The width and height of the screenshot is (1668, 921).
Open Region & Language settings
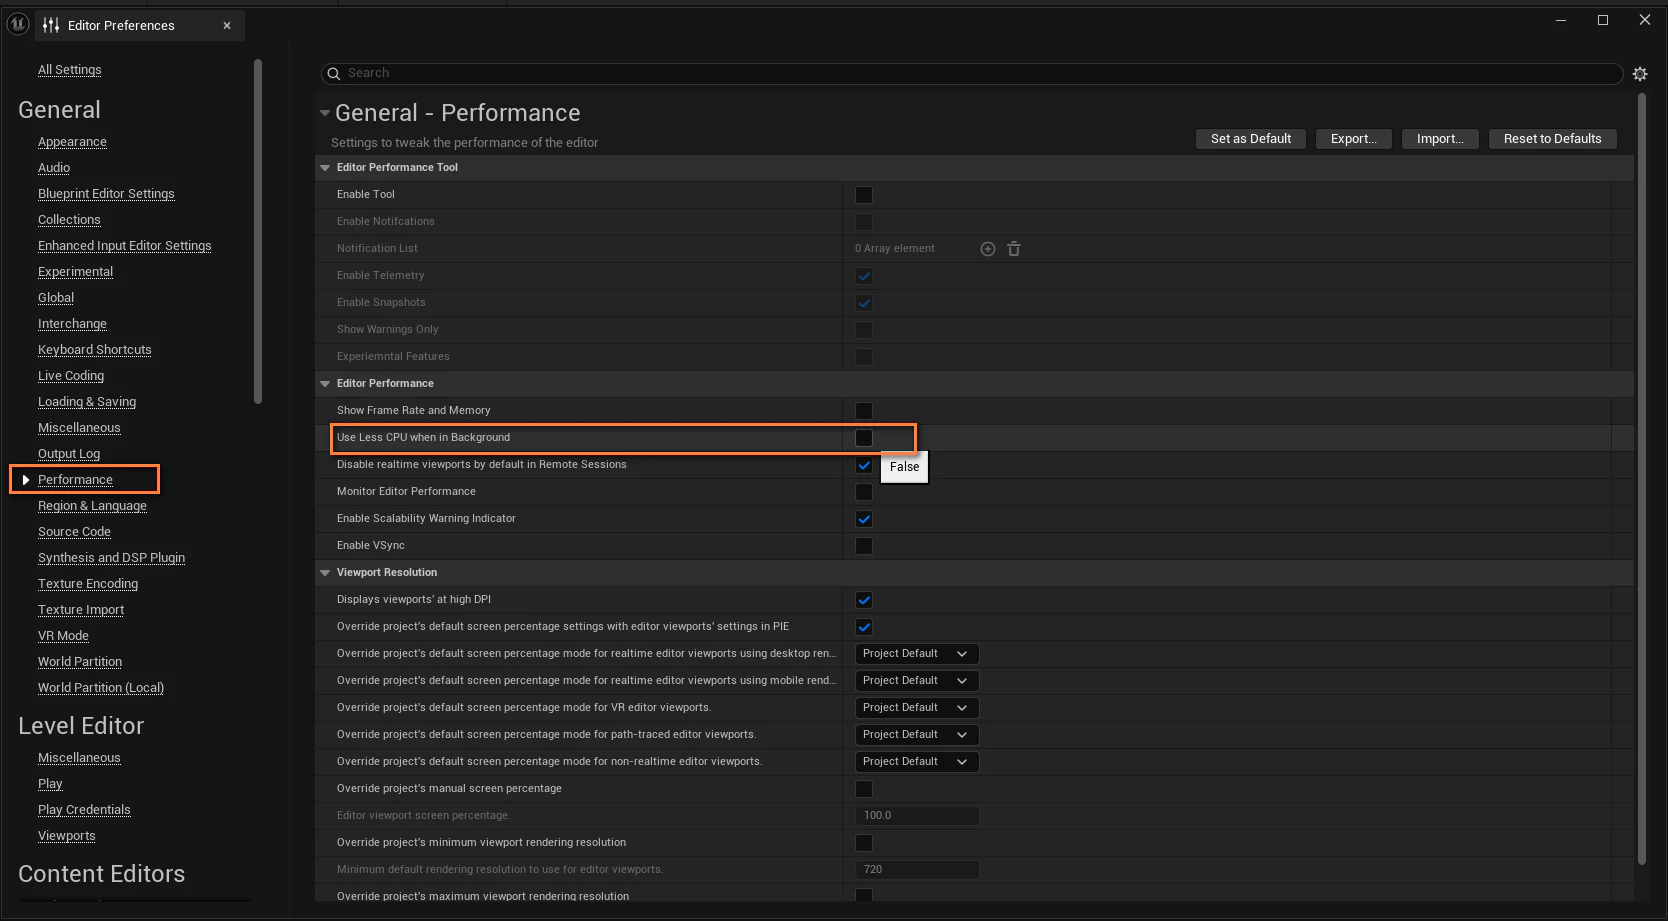pyautogui.click(x=92, y=506)
